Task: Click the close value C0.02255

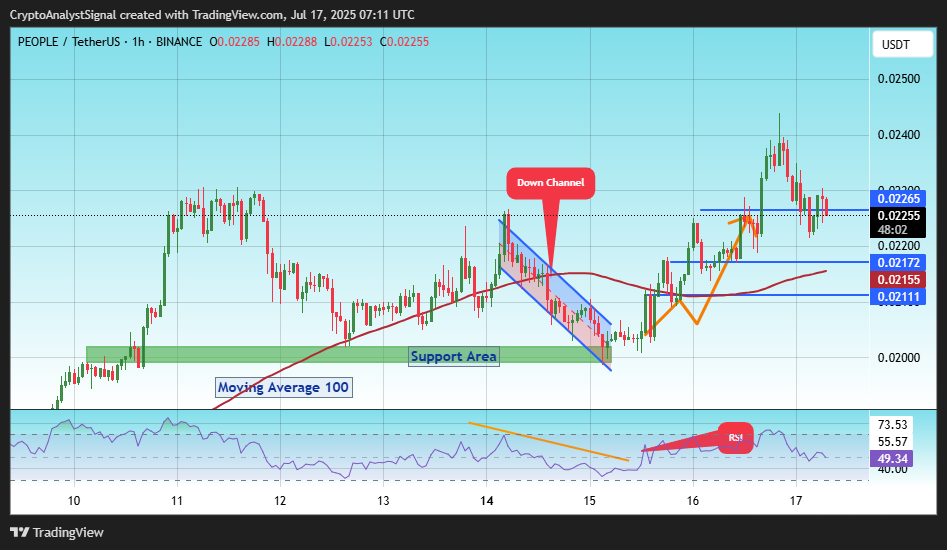Action: pyautogui.click(x=405, y=42)
